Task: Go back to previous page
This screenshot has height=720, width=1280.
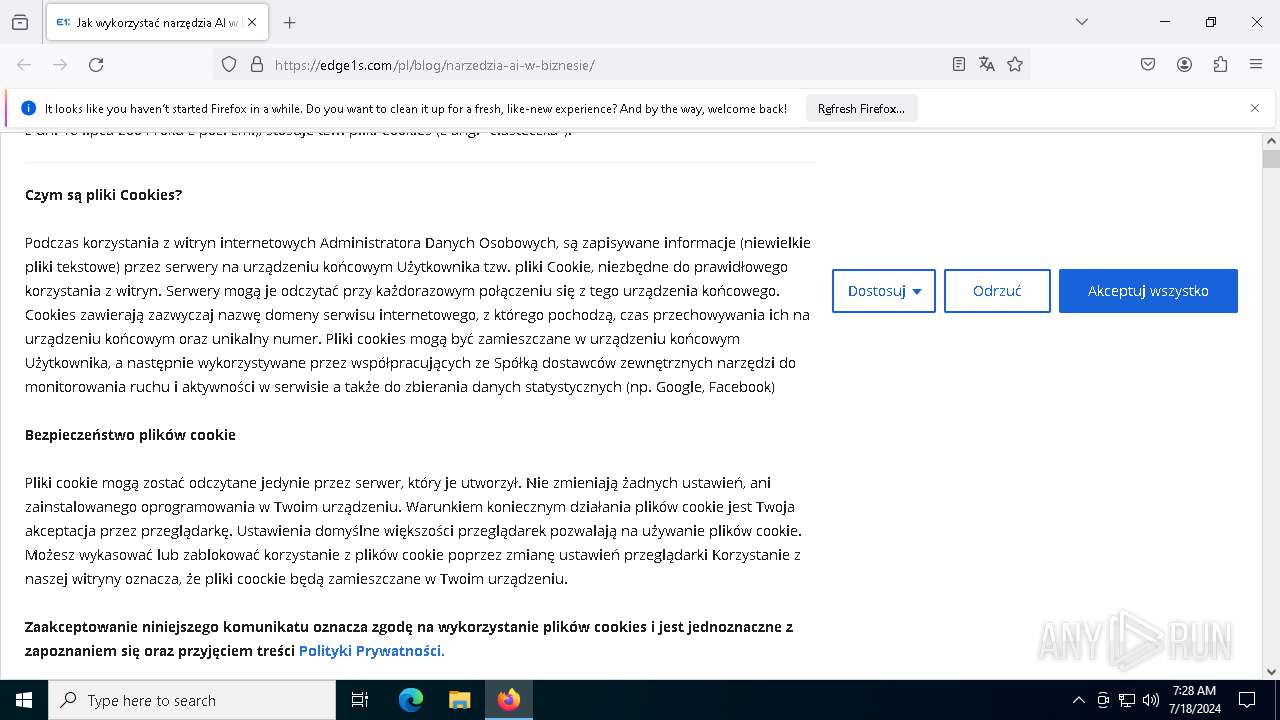Action: tap(24, 64)
